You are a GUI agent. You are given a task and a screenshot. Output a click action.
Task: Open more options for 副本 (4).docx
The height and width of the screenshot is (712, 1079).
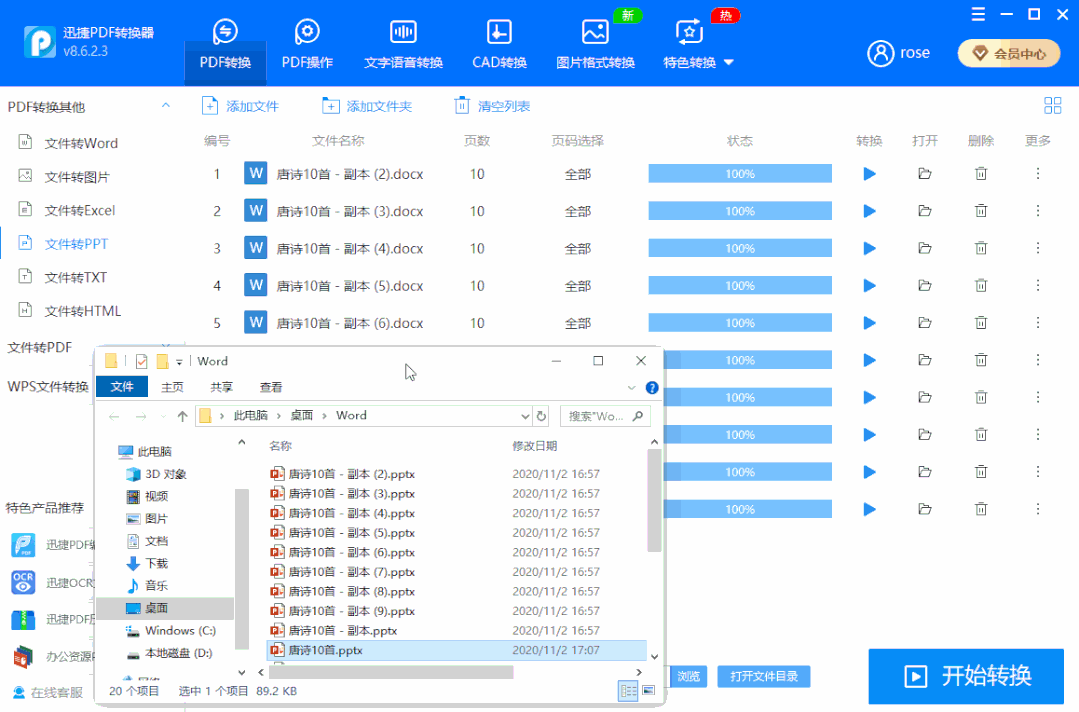pos(1038,248)
